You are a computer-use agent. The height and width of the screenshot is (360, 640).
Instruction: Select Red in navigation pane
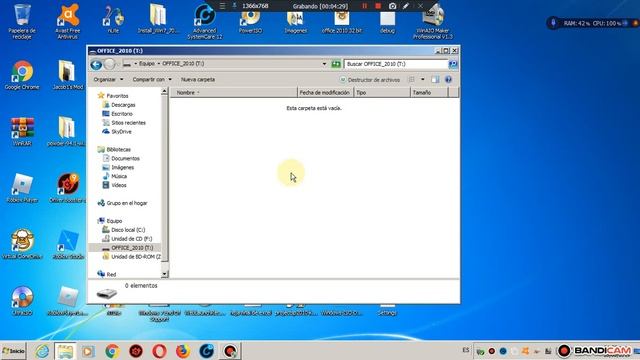(x=107, y=274)
